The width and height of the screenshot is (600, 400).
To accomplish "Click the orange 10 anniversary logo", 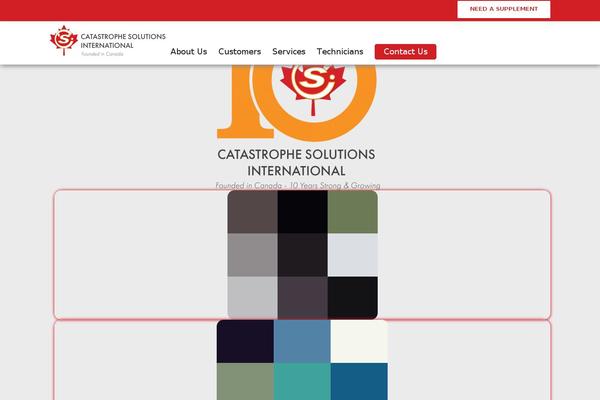I will 297,101.
